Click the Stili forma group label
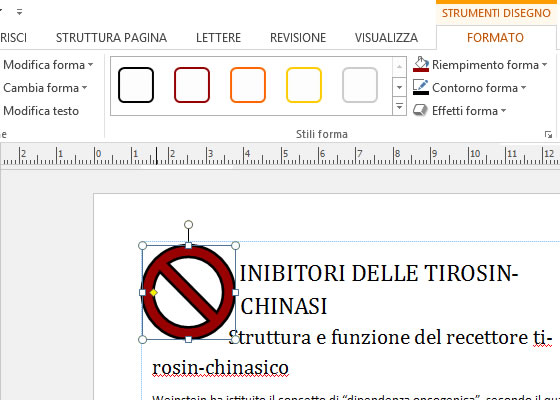This screenshot has height=400, width=560. click(x=321, y=135)
